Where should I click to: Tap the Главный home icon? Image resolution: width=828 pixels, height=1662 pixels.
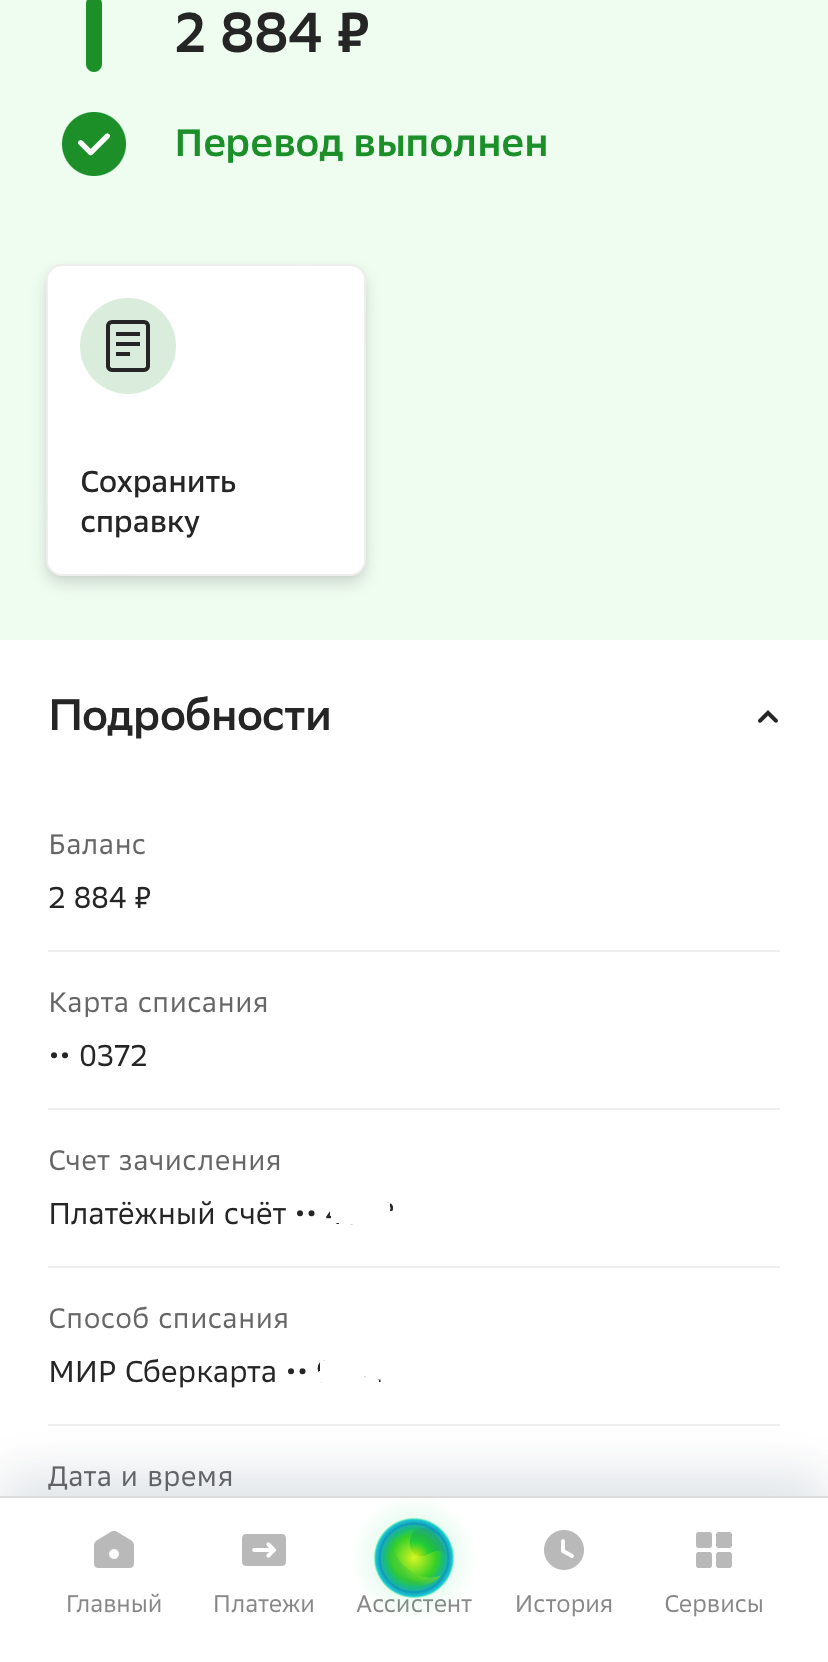(114, 1551)
